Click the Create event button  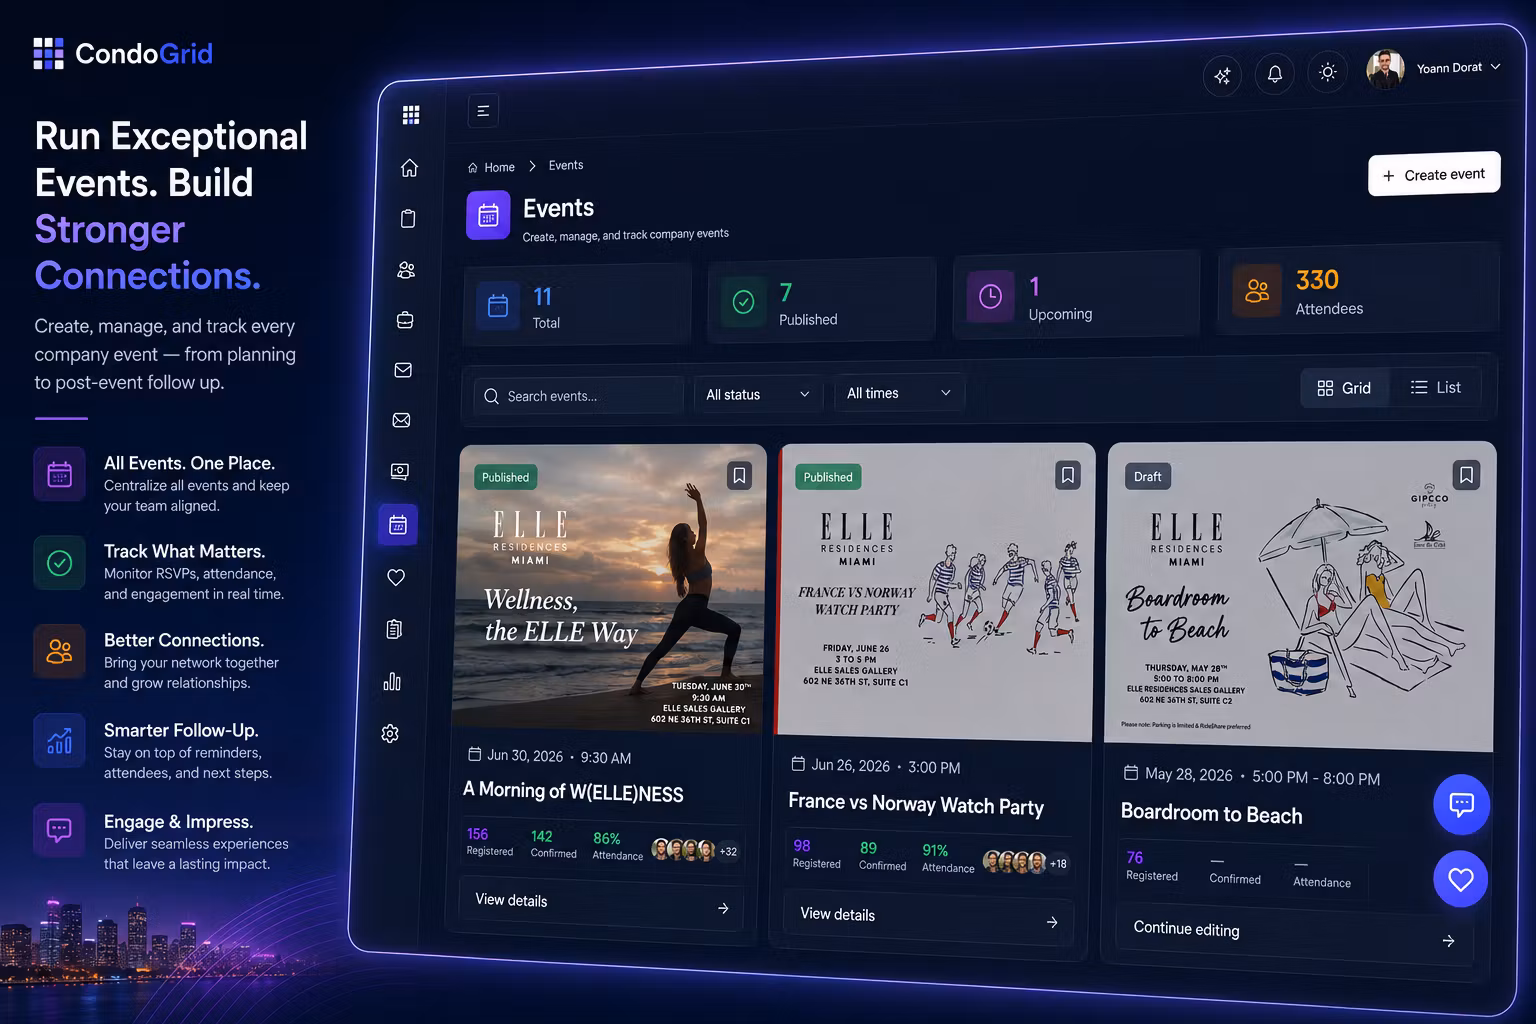[1434, 174]
